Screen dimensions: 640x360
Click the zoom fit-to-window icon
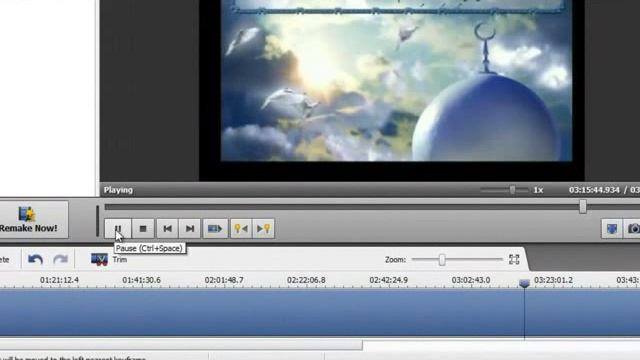(x=514, y=259)
